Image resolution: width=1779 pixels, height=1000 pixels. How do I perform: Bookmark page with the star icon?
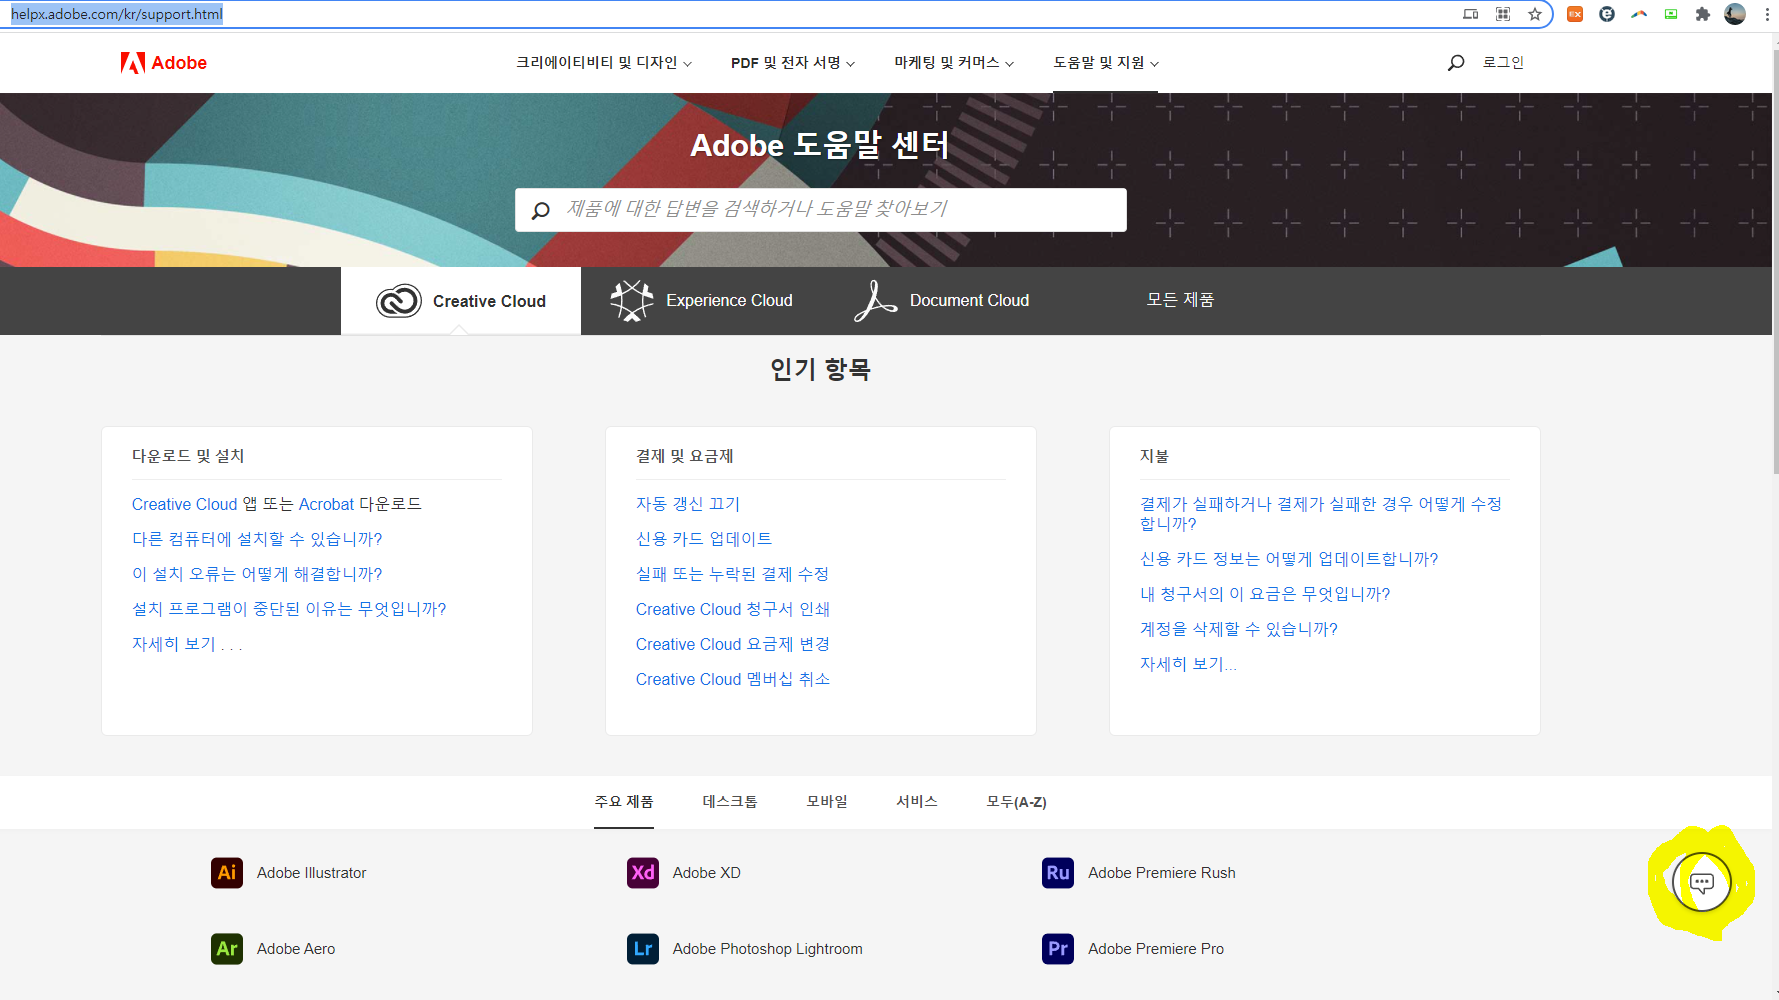pos(1535,14)
